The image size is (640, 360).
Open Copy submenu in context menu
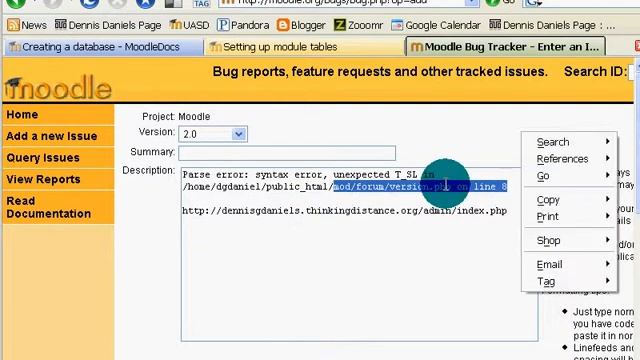pyautogui.click(x=569, y=200)
